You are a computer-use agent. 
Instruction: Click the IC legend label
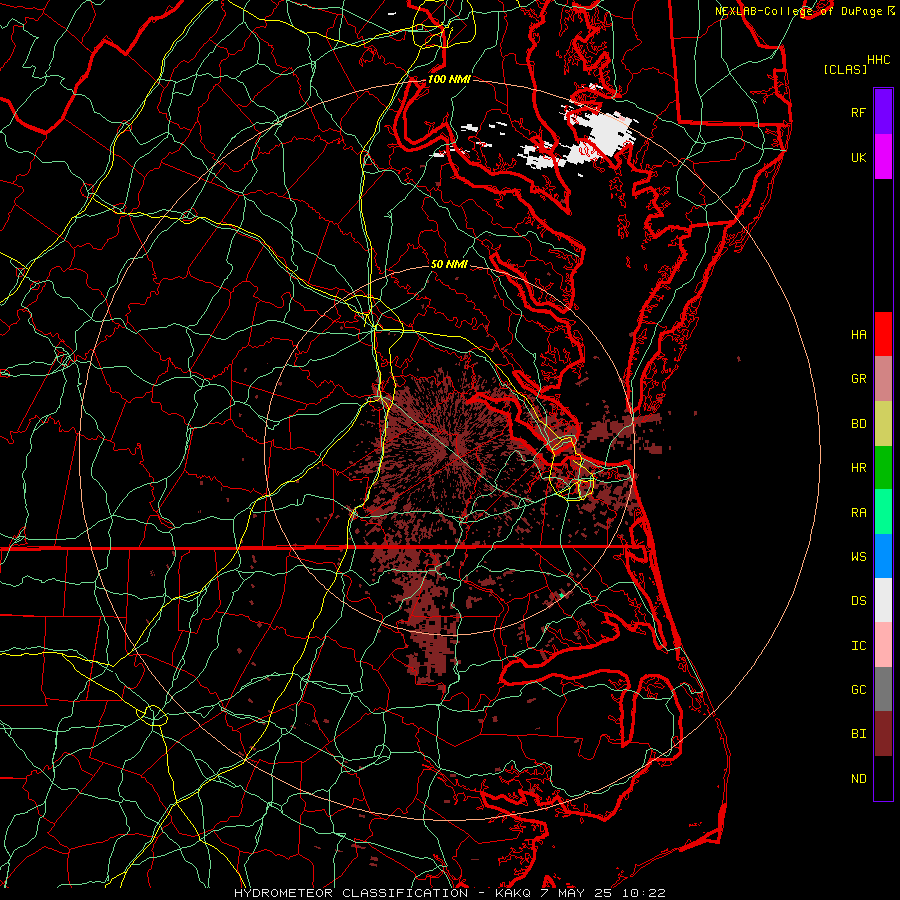tap(858, 646)
